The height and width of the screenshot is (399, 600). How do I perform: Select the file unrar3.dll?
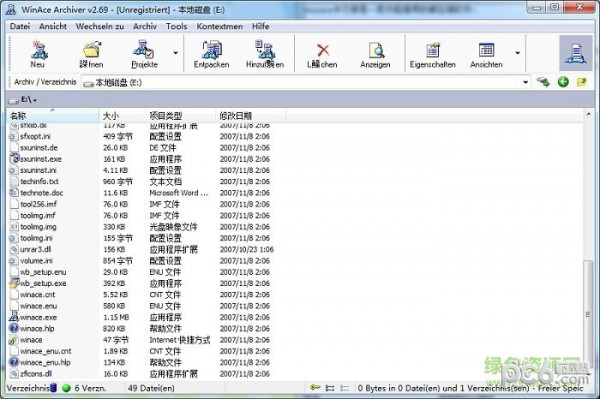click(36, 249)
